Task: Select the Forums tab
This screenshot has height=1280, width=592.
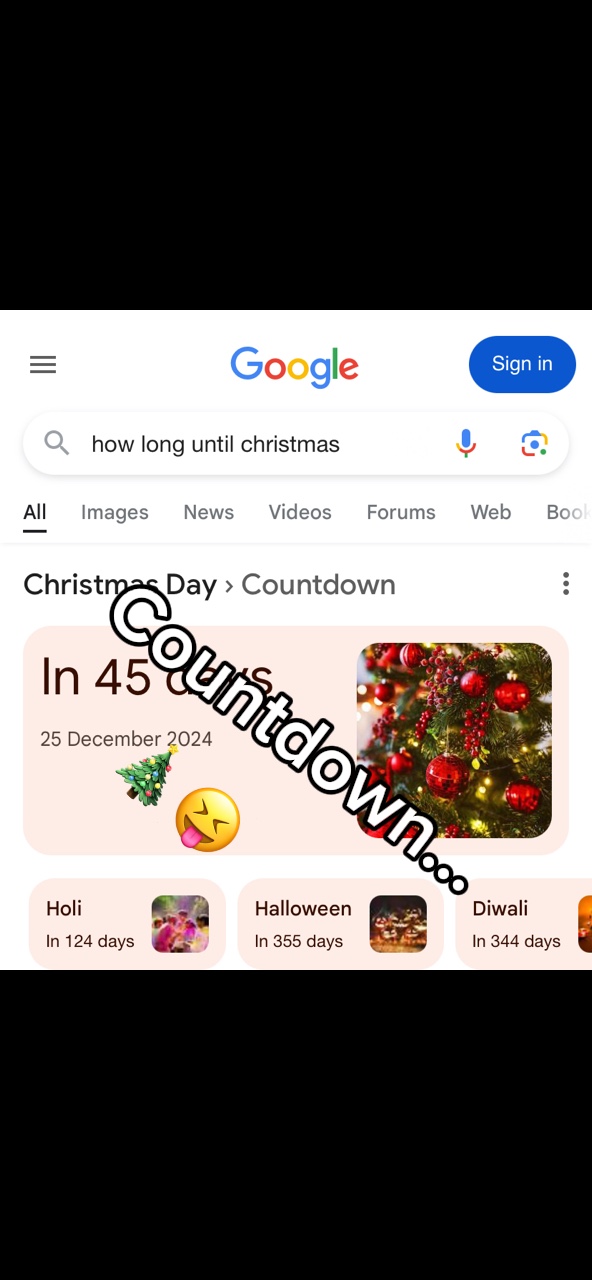Action: coord(401,512)
